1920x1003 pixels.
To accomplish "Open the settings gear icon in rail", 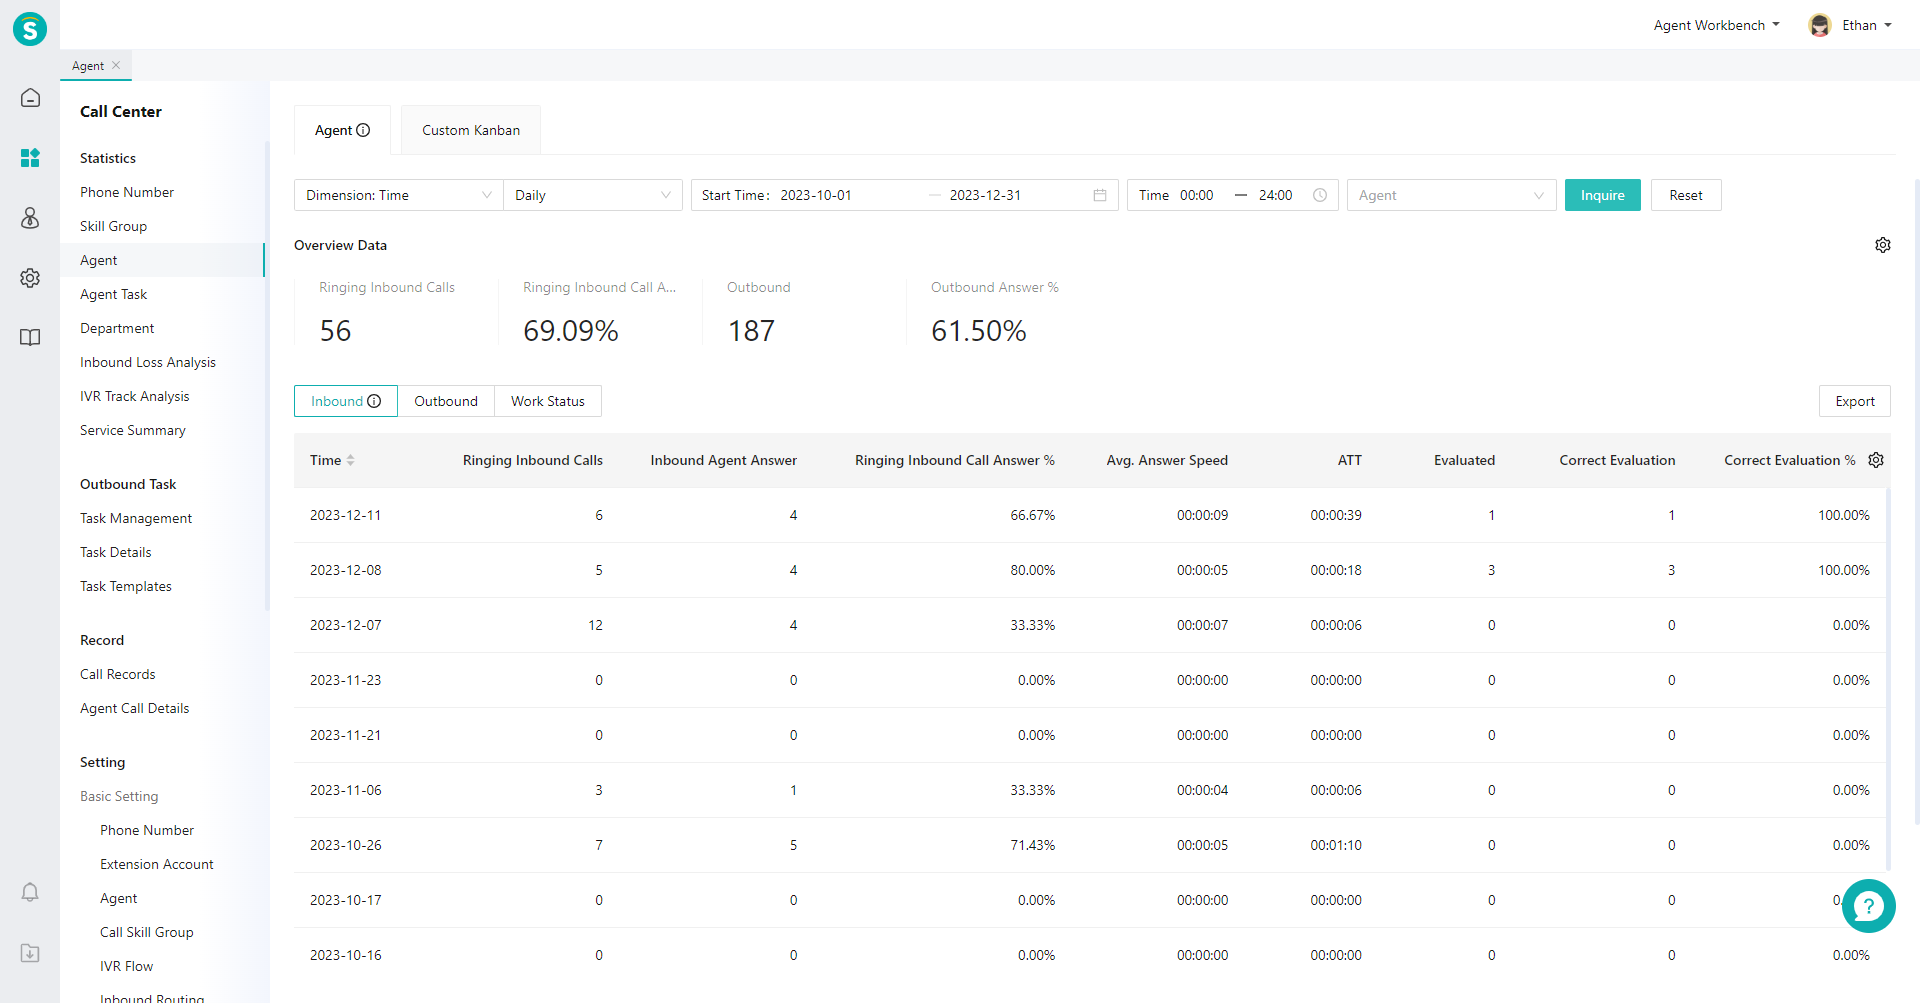I will click(30, 278).
